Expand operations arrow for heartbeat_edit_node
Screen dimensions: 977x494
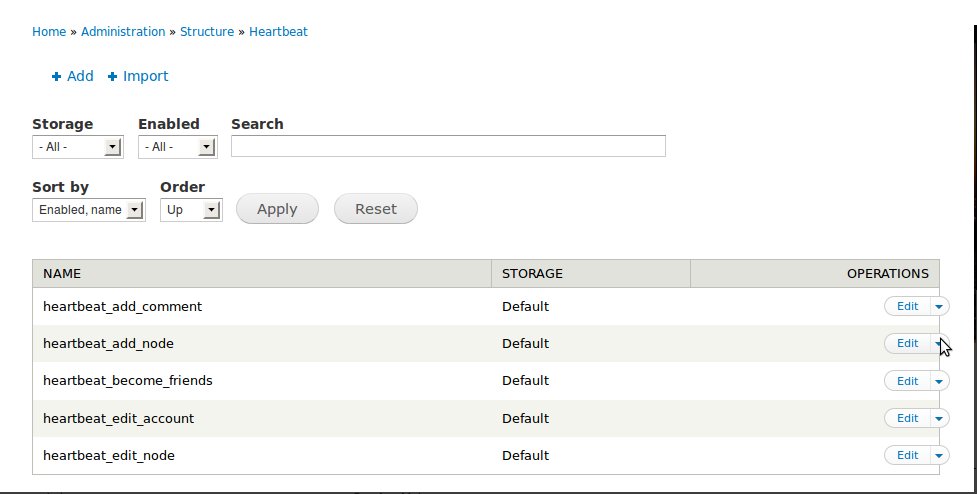939,455
